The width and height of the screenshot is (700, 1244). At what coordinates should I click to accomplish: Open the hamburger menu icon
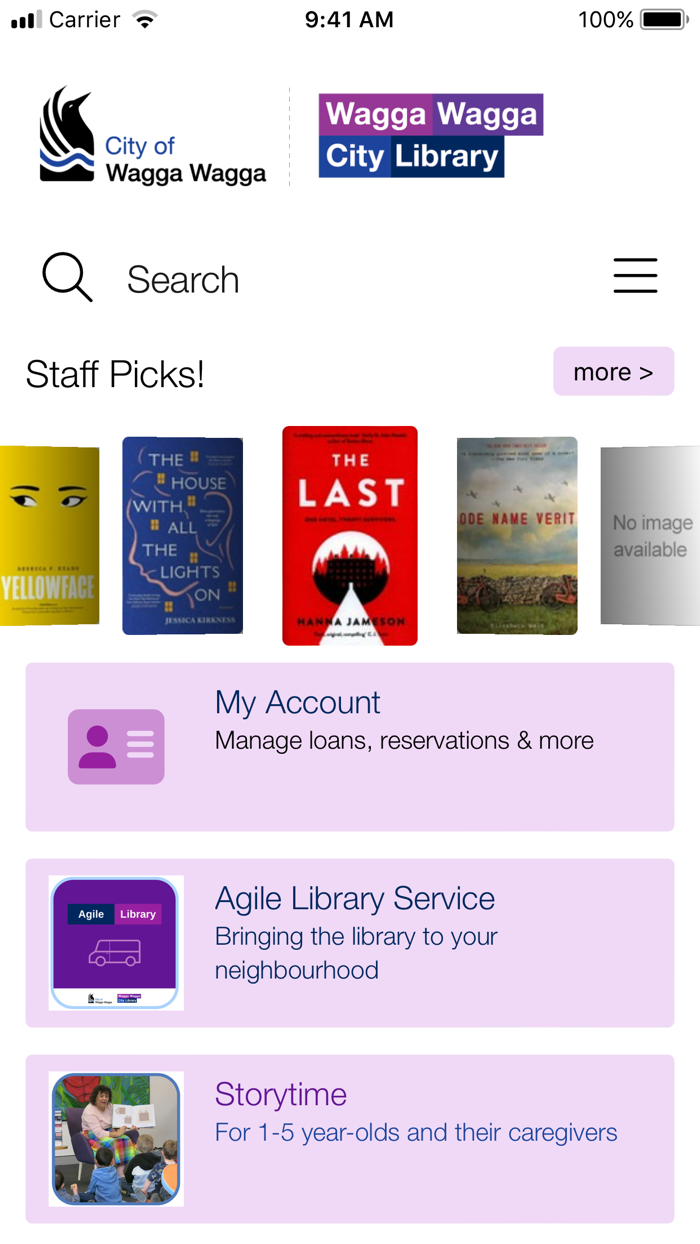click(x=635, y=275)
